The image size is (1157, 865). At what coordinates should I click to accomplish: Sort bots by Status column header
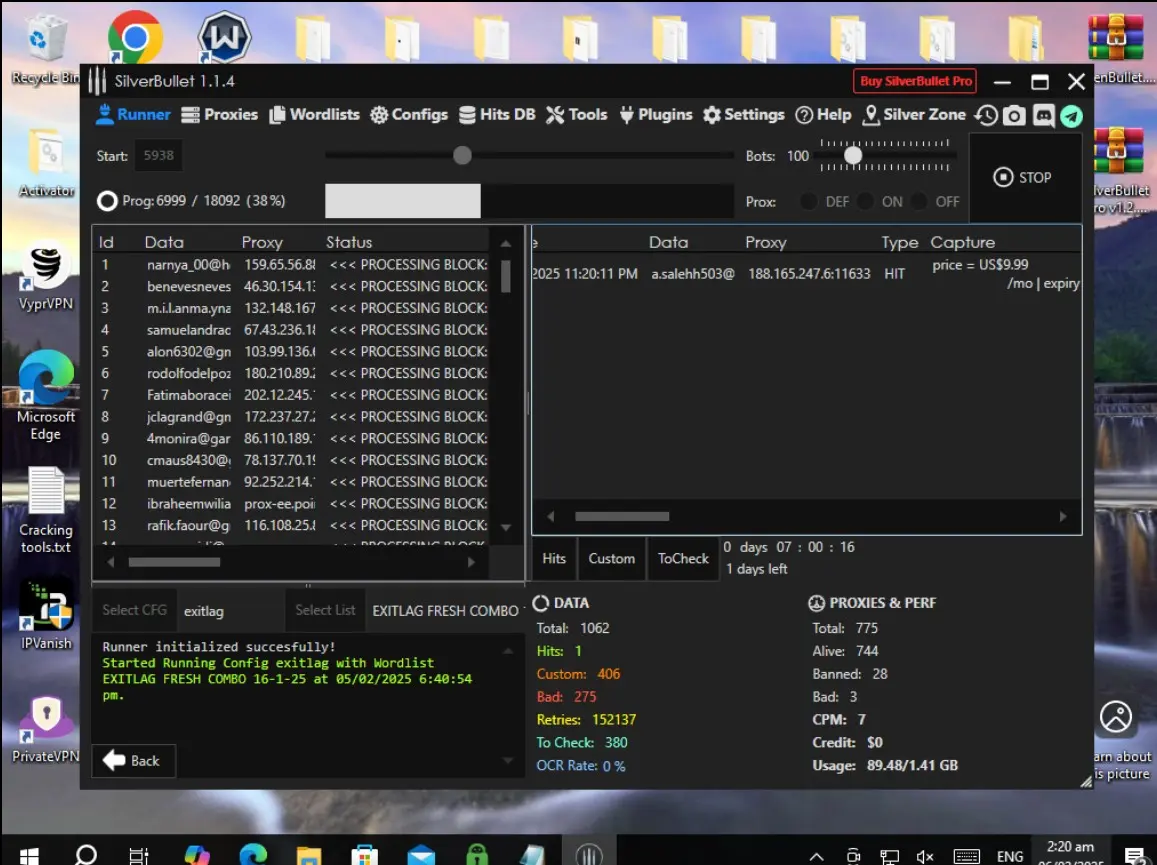(349, 242)
